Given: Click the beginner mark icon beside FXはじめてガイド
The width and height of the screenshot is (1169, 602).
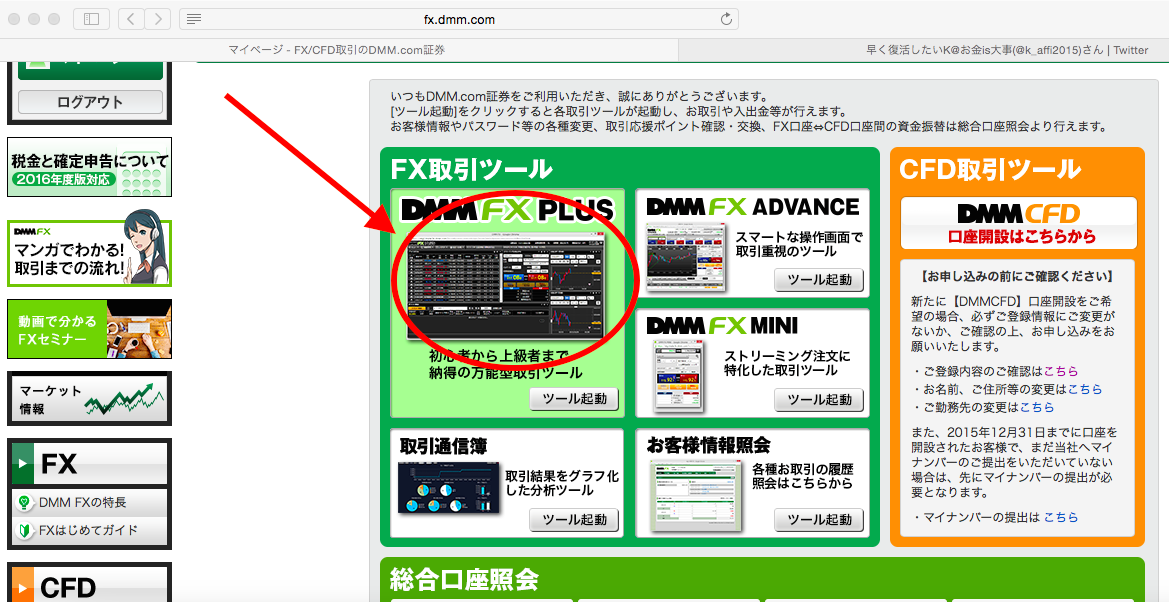Looking at the screenshot, I should click(x=24, y=530).
